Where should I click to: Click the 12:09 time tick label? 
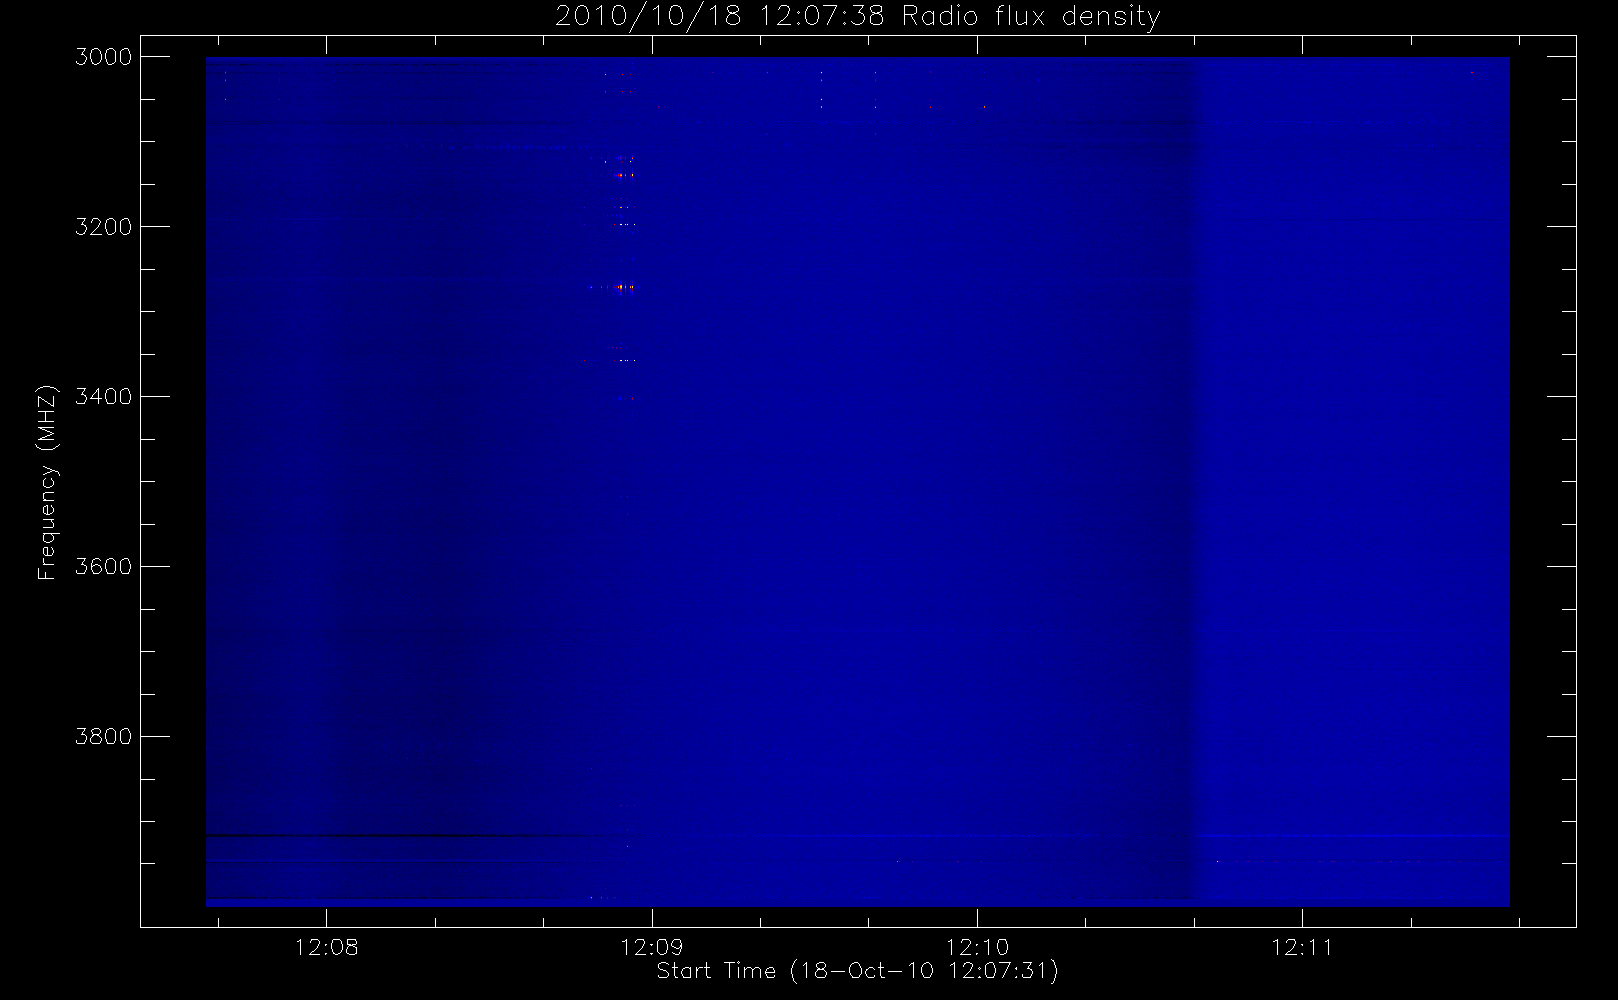[652, 947]
